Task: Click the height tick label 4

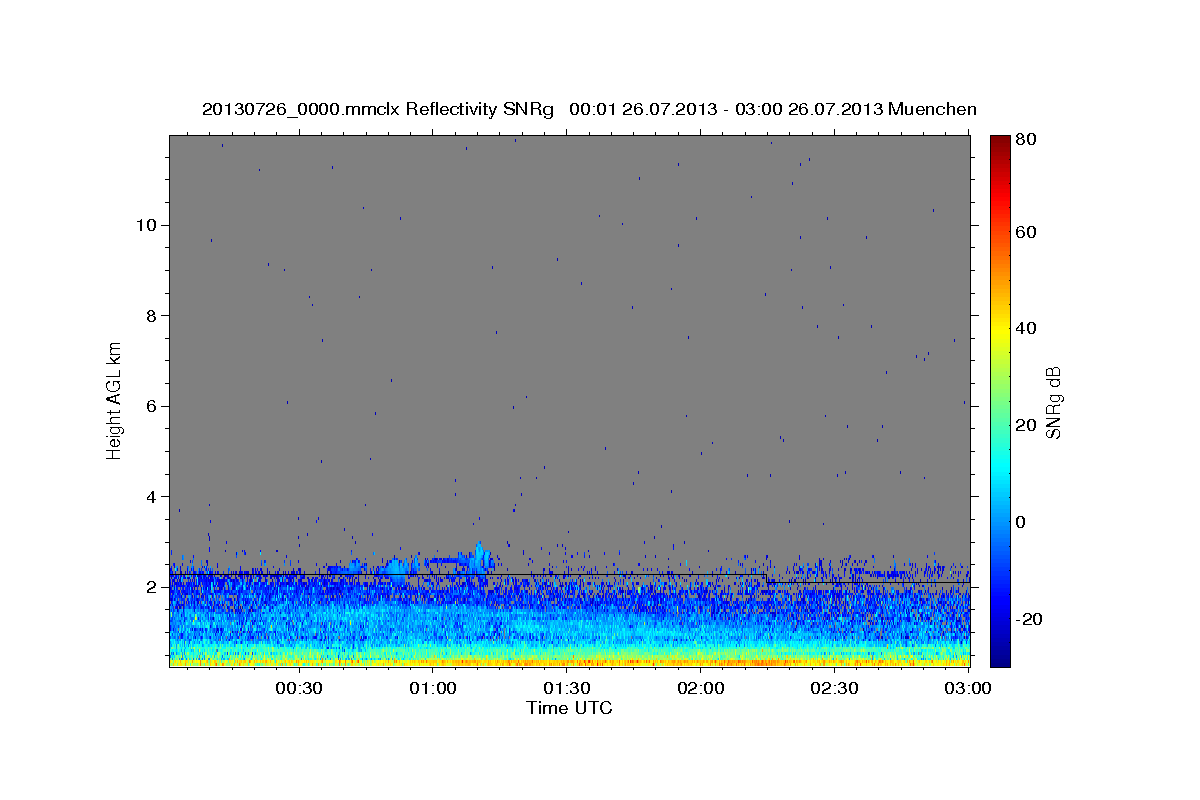Action: pos(151,497)
